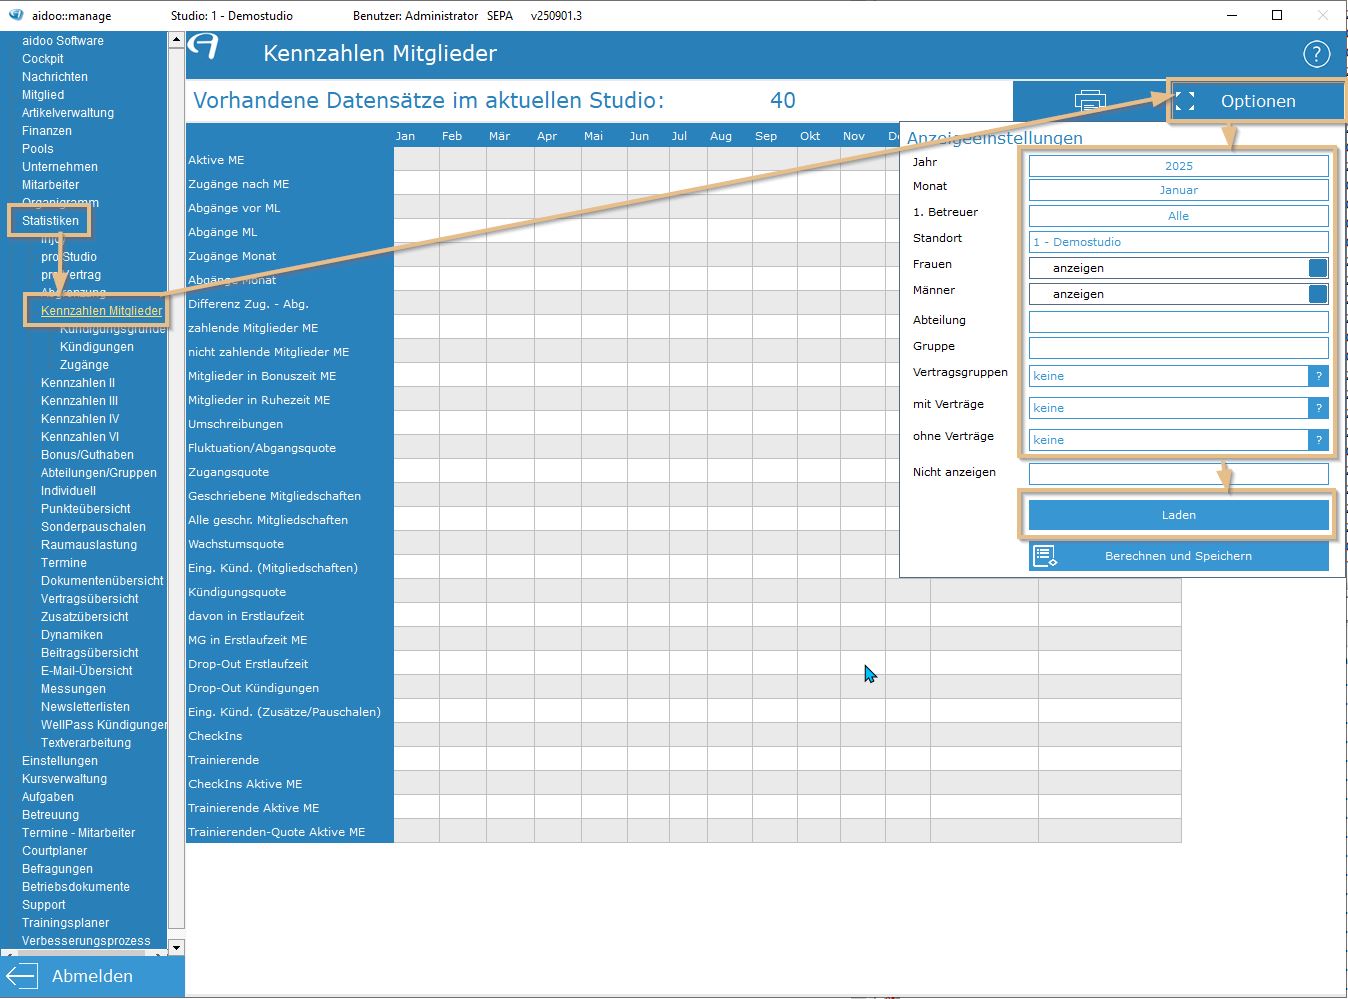The image size is (1348, 999).
Task: Click the Jan column header
Action: 405,136
